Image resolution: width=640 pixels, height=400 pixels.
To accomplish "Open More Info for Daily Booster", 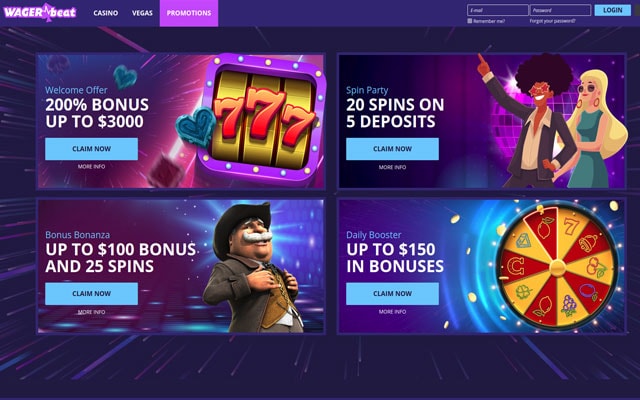I will click(x=392, y=311).
